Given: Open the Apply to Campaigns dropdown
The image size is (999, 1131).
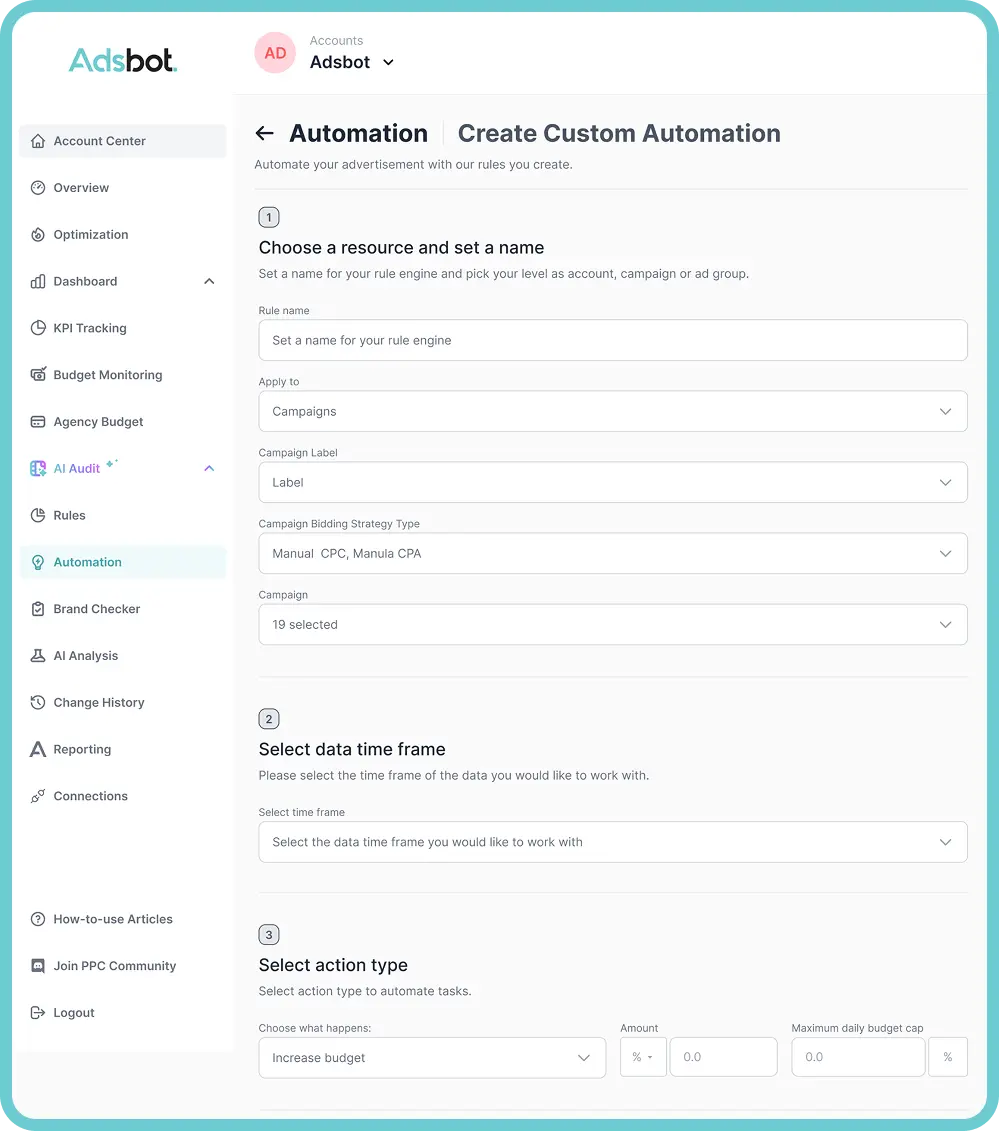Looking at the screenshot, I should (x=612, y=411).
